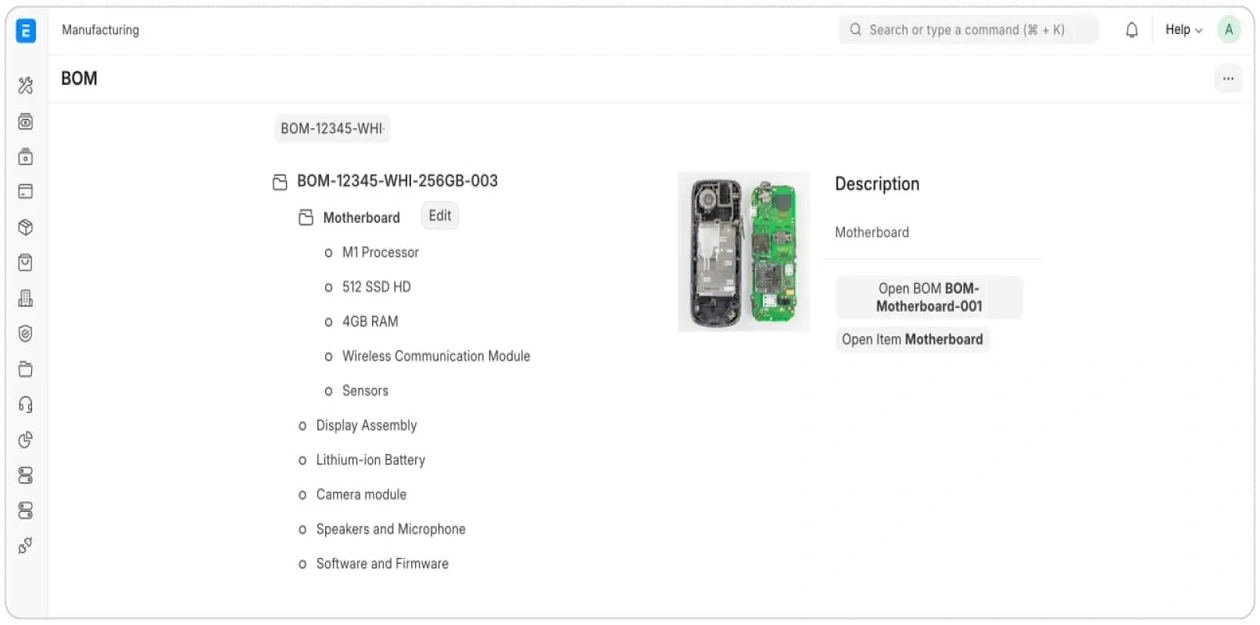
Task: Click the building sidebar icon
Action: coord(26,298)
